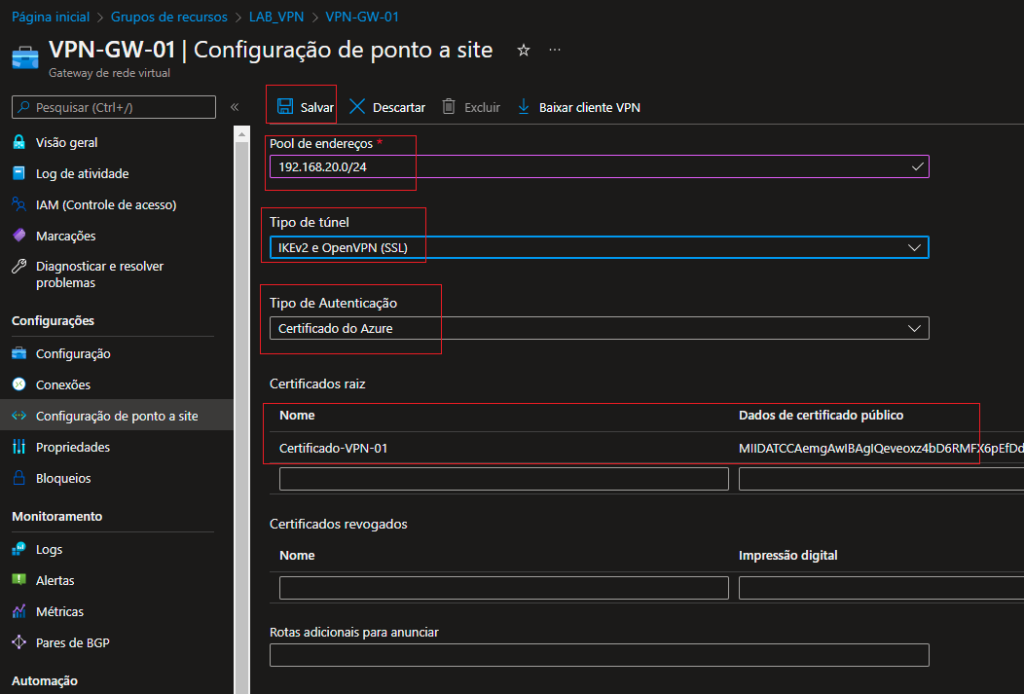Image resolution: width=1024 pixels, height=694 pixels.
Task: Open the ellipsis more options menu
Action: 555,50
